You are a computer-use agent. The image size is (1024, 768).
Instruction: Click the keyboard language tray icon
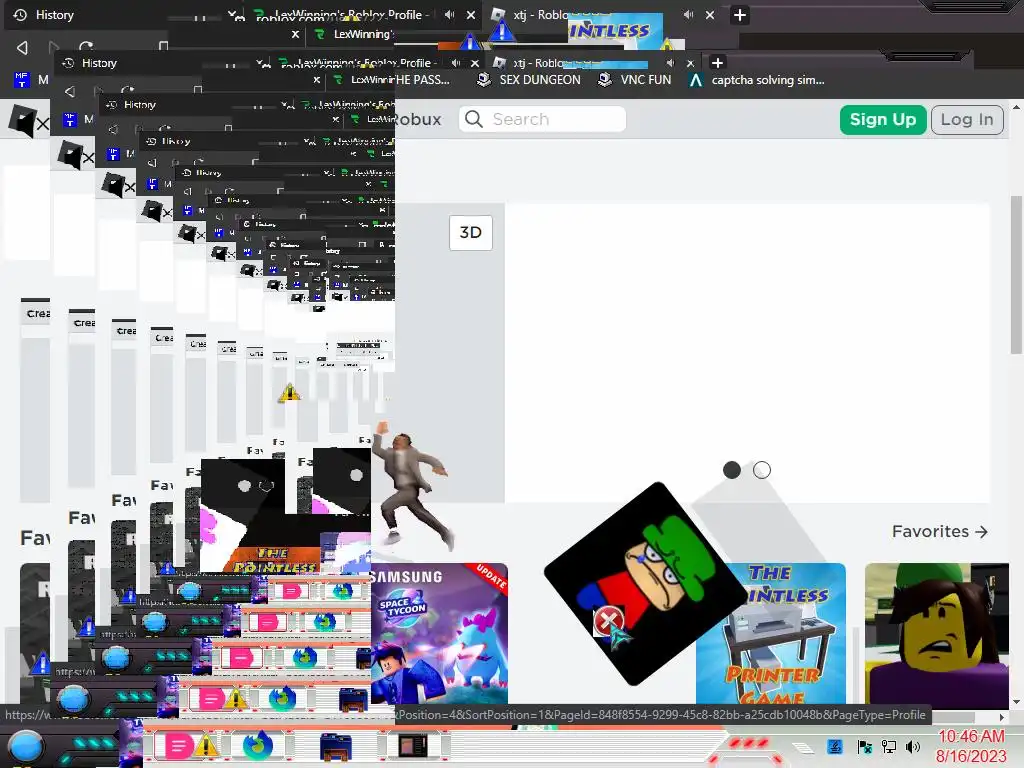(x=835, y=746)
